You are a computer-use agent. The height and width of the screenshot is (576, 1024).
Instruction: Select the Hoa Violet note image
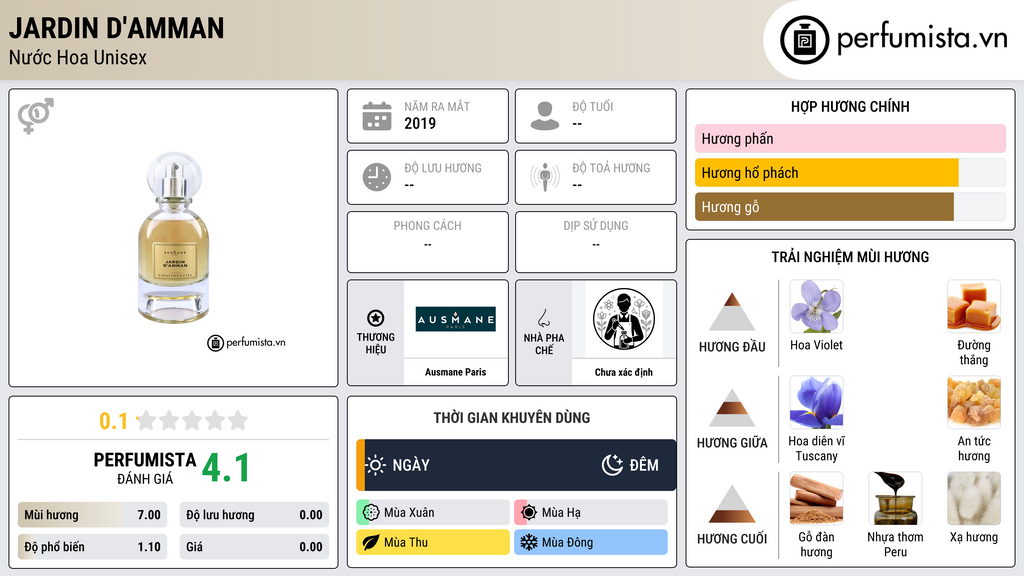coord(816,306)
